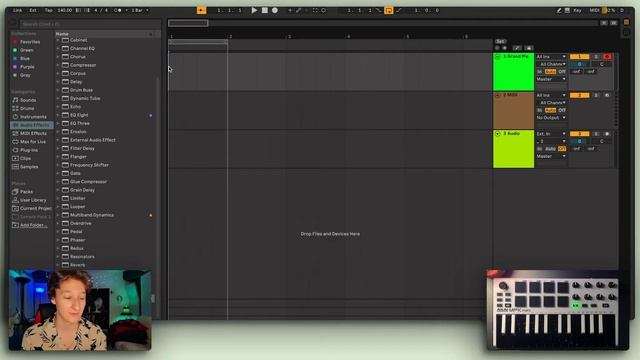Click the MIDI Arrangement Overdub plus icon
640x360 pixels.
(x=290, y=10)
